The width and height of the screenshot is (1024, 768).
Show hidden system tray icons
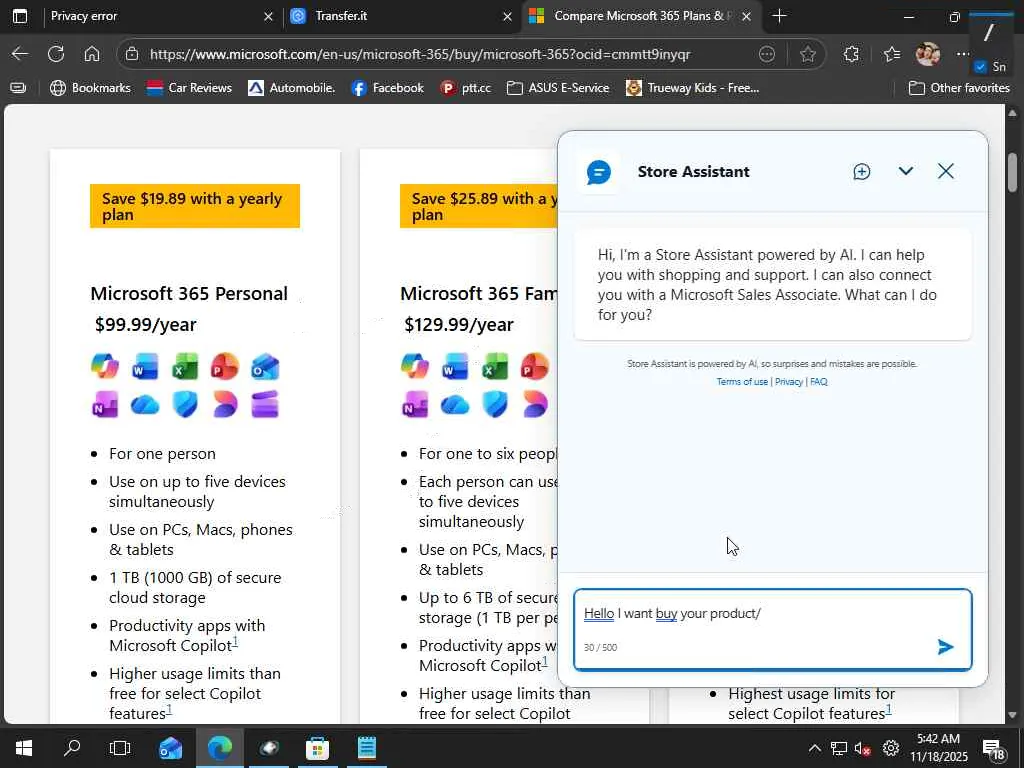[x=814, y=748]
